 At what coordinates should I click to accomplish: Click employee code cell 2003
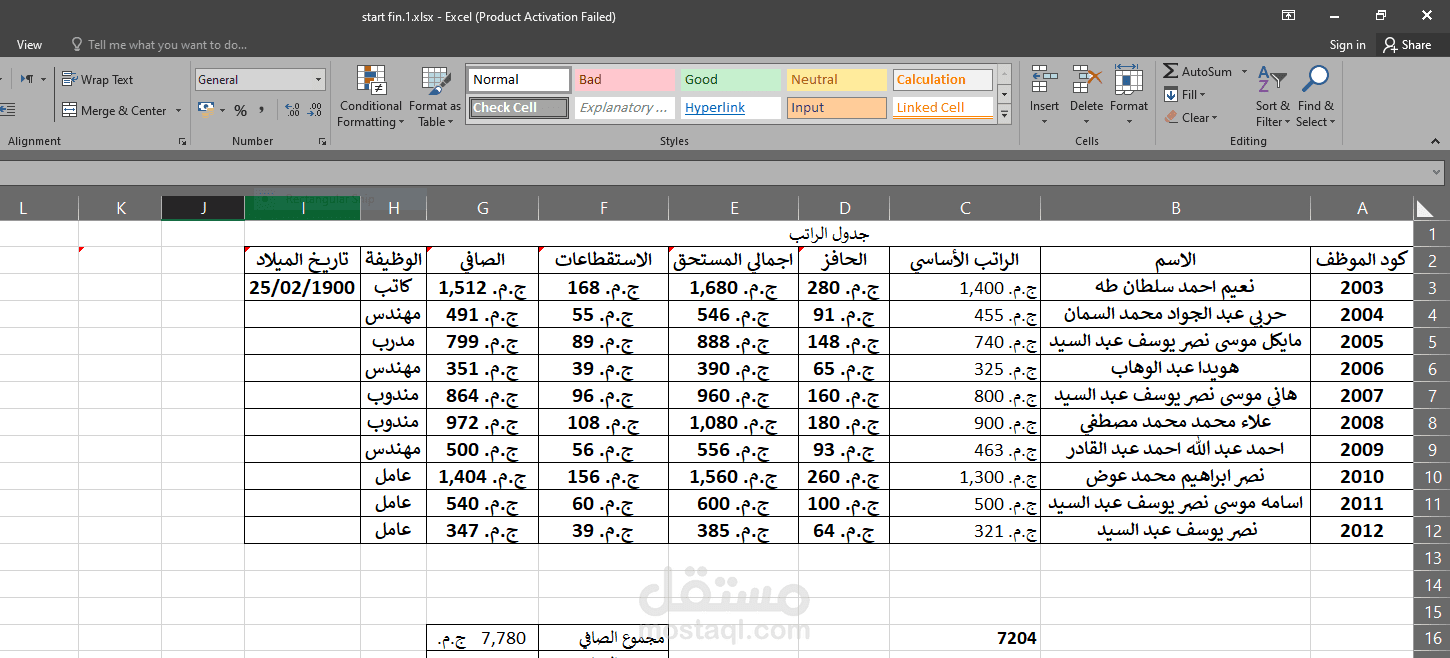point(1362,288)
